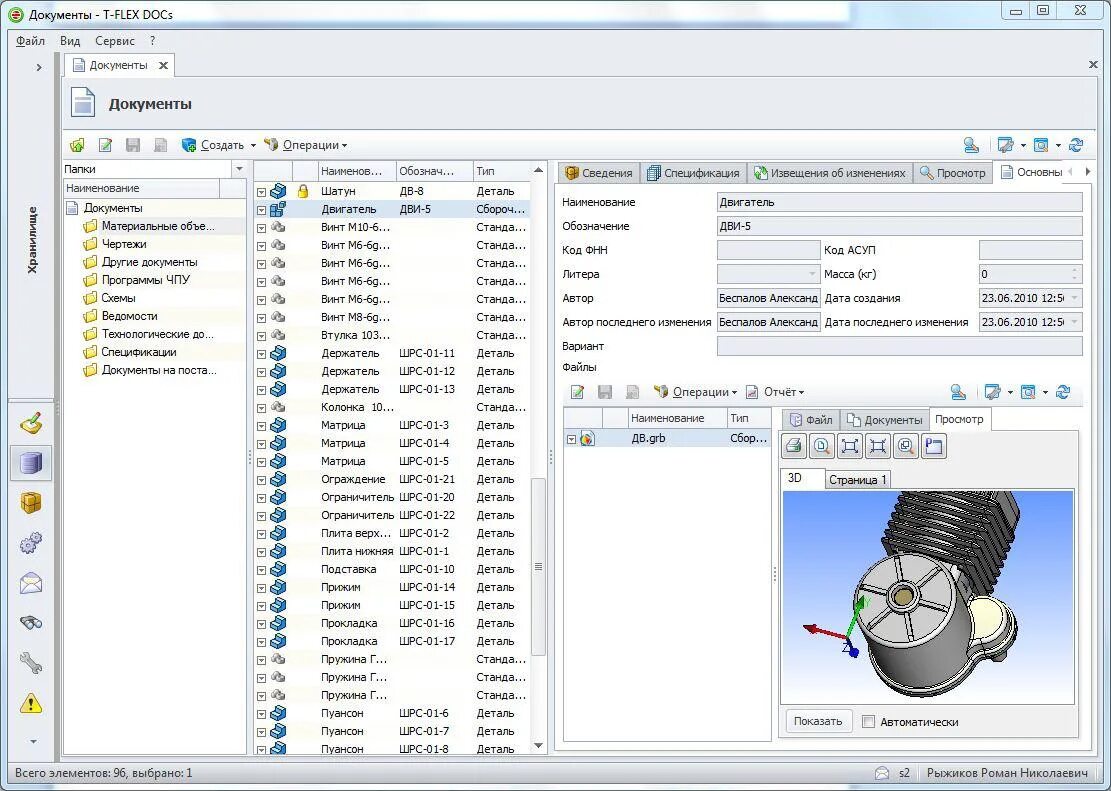
Task: Expand the collapsed left navigation chevron
Action: [38, 67]
